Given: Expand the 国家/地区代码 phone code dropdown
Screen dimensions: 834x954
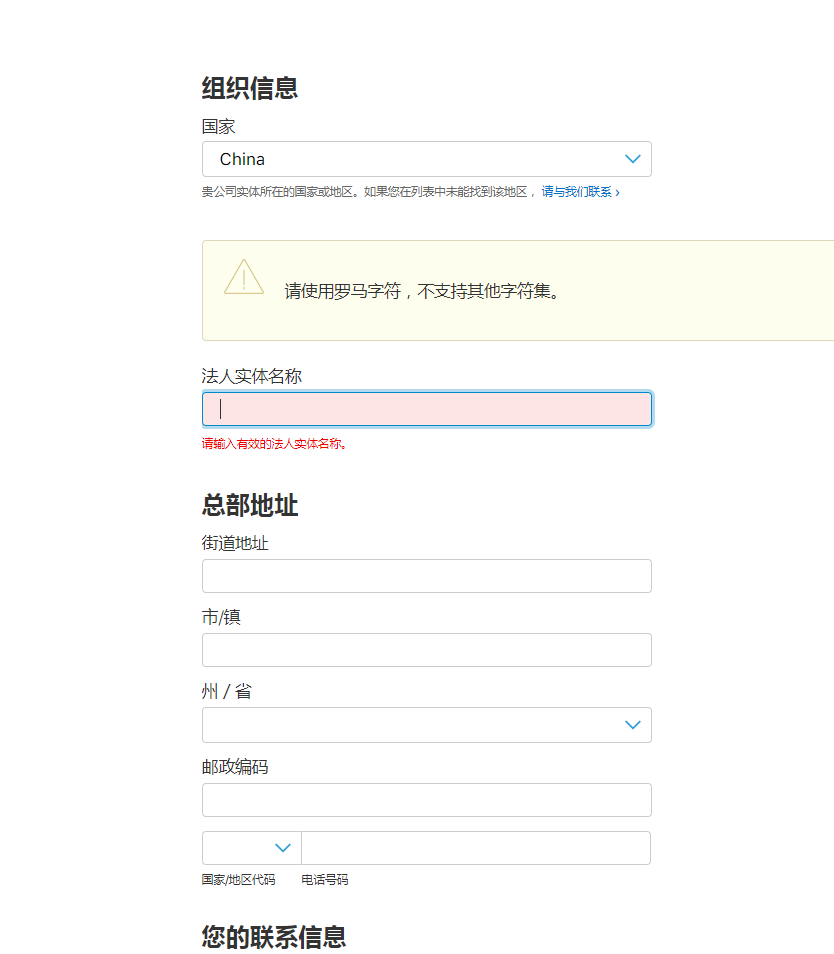Looking at the screenshot, I should pyautogui.click(x=252, y=848).
